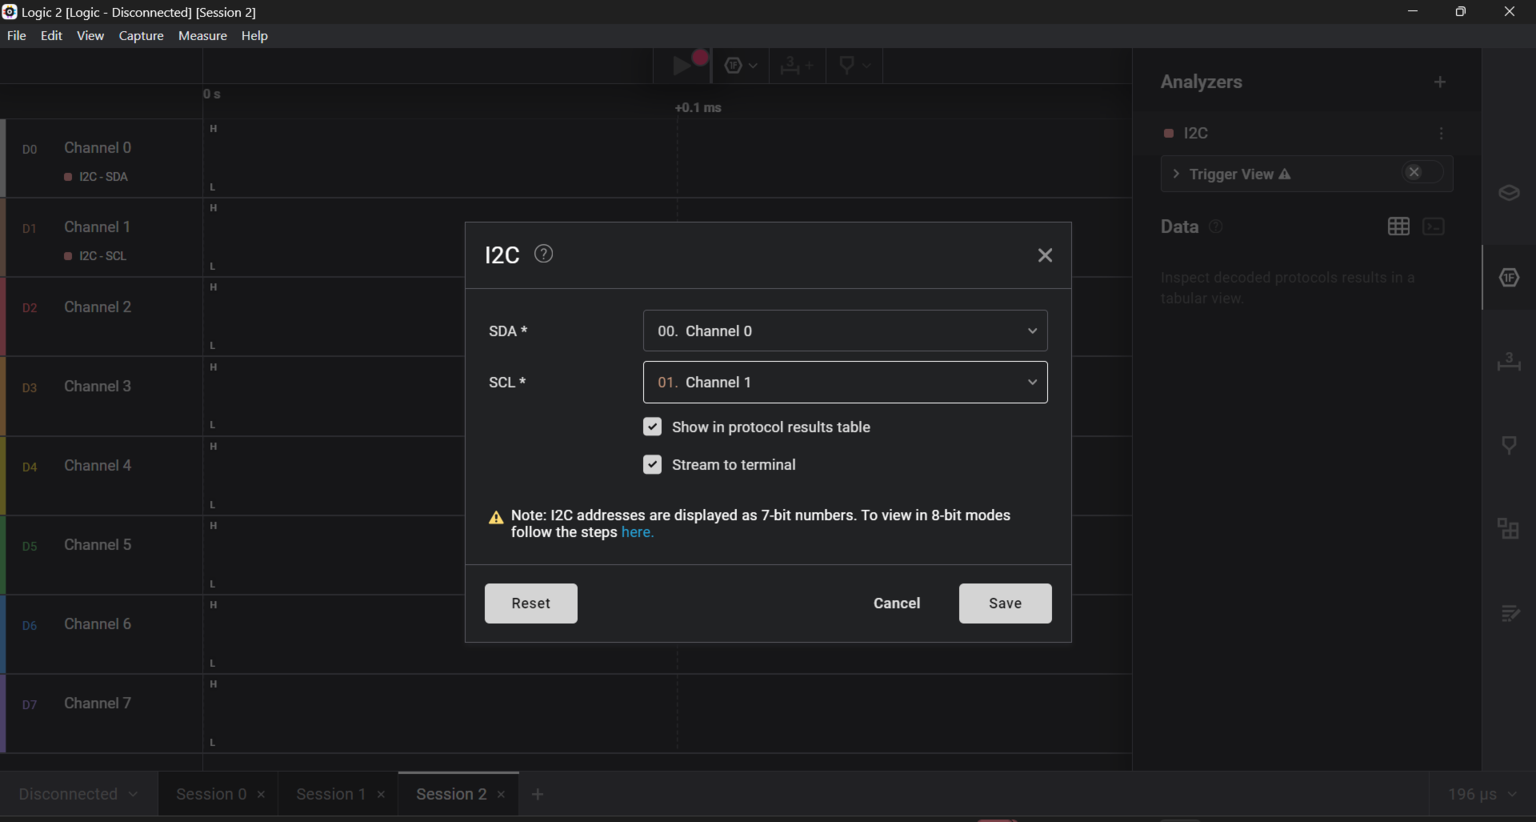
Task: Click the I2C - SDA tag color dot
Action: tap(68, 177)
